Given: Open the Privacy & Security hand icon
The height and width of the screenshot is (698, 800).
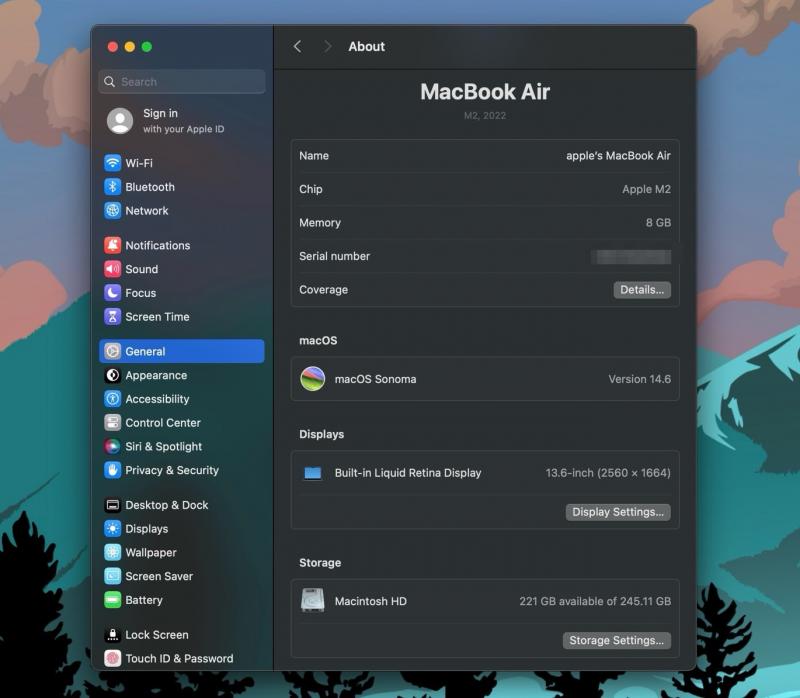Looking at the screenshot, I should coord(112,470).
